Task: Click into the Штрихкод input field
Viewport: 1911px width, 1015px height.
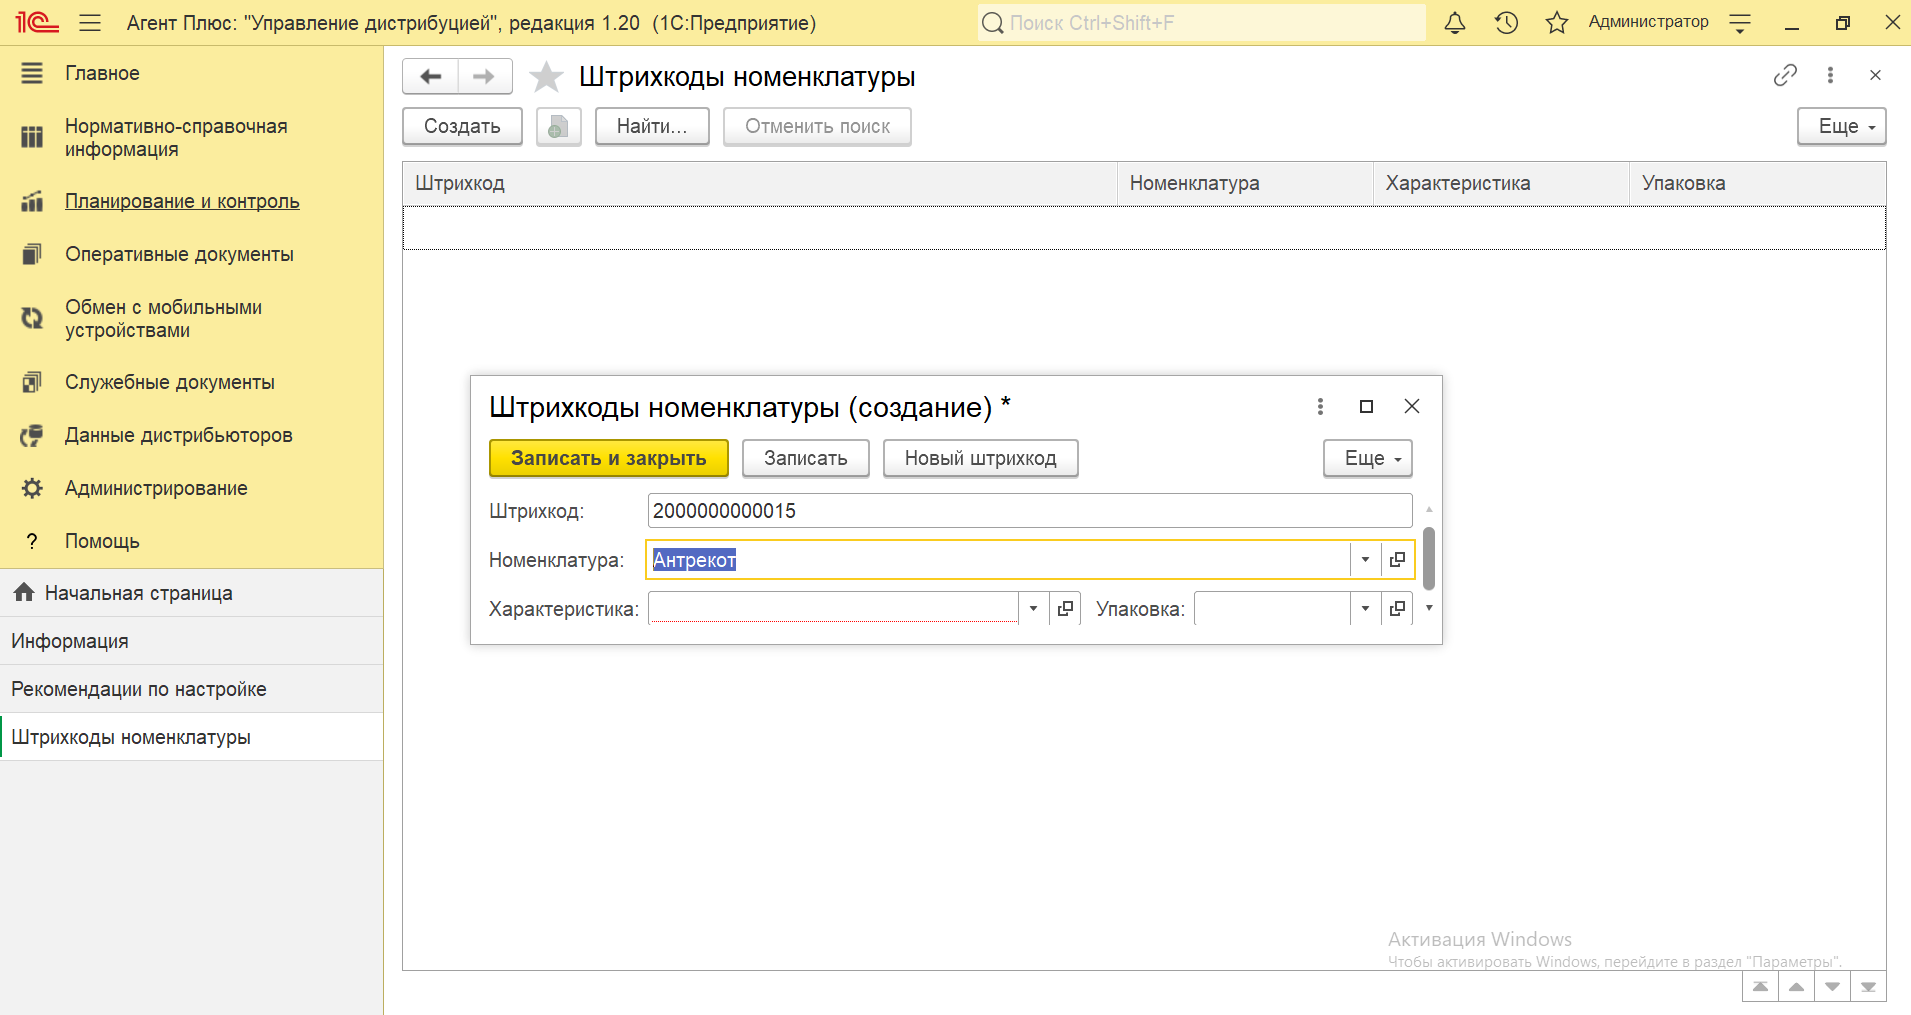Action: tap(1028, 511)
